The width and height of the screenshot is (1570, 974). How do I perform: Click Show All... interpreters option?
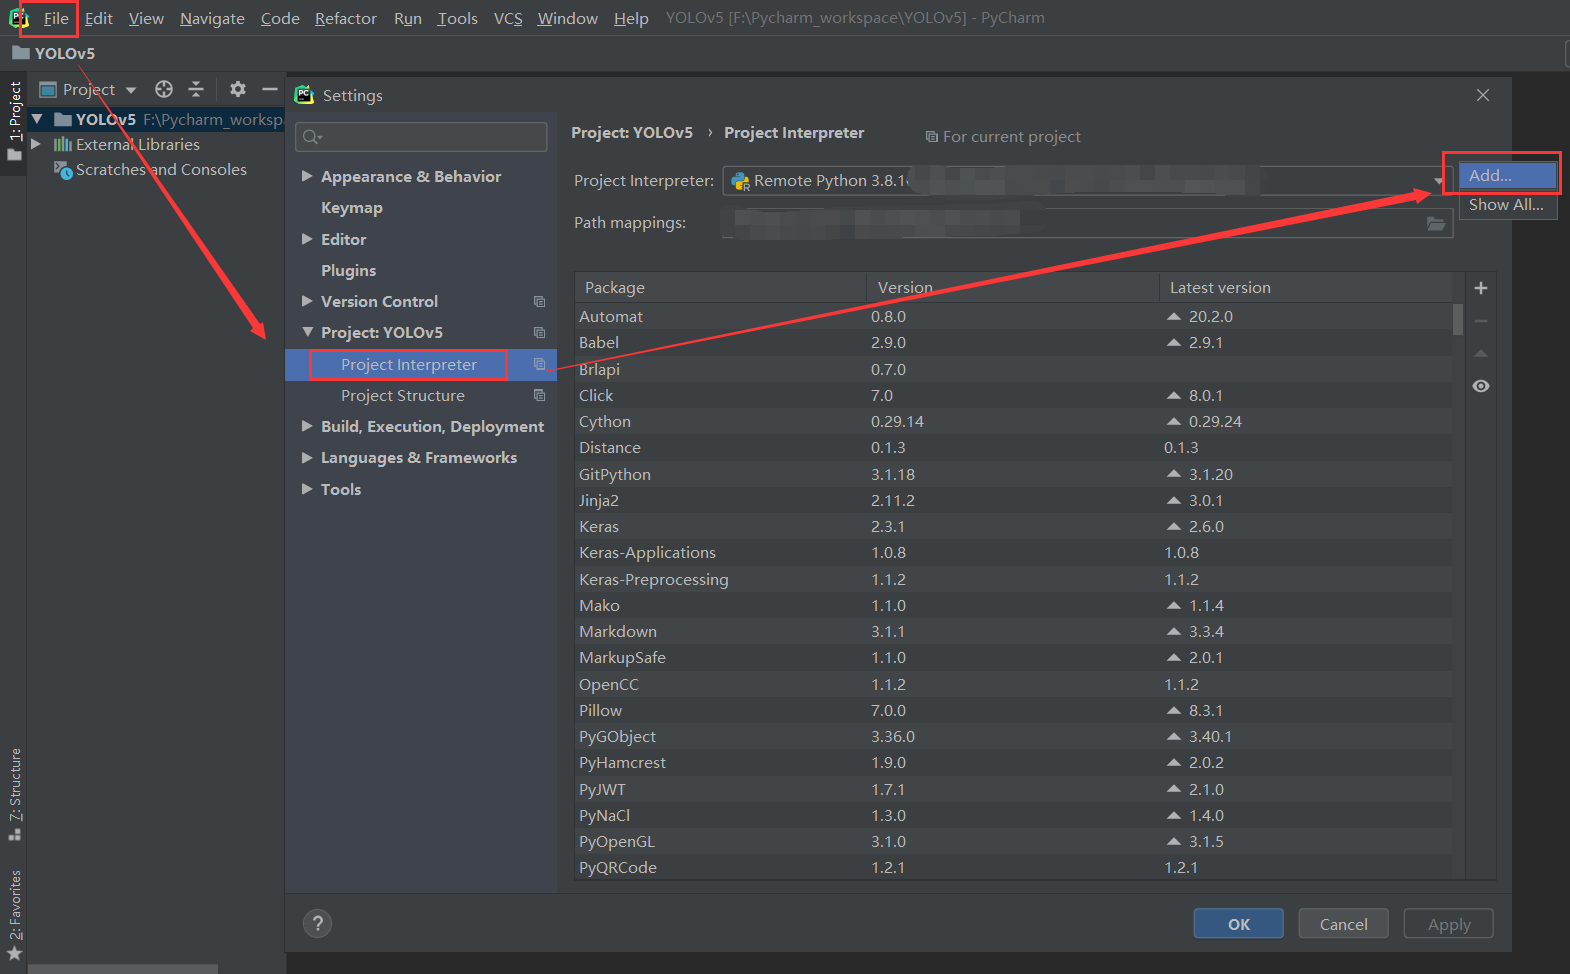(x=1507, y=204)
